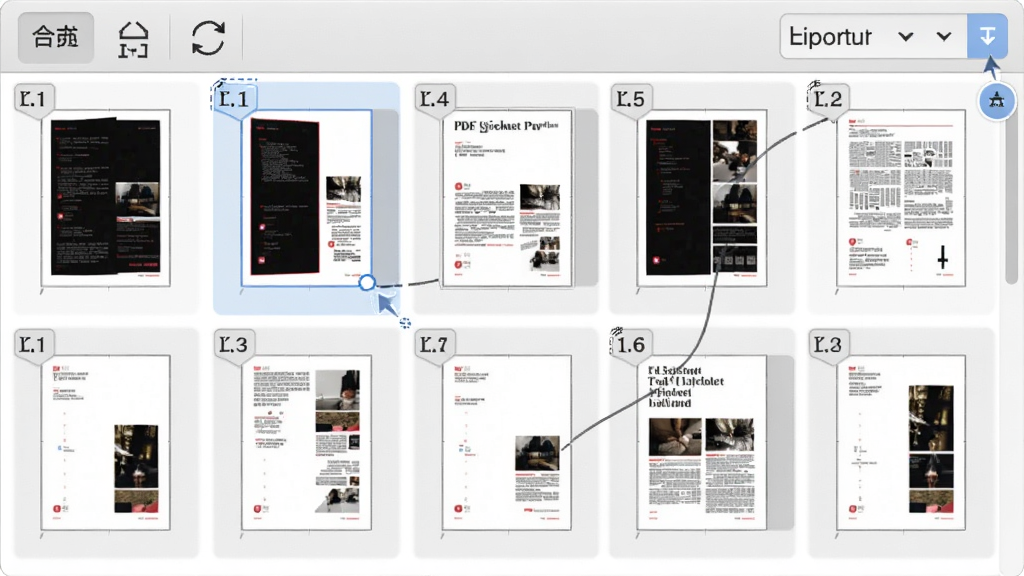This screenshot has height=576, width=1024.
Task: Select the L.5 dark page thumbnail
Action: point(702,198)
